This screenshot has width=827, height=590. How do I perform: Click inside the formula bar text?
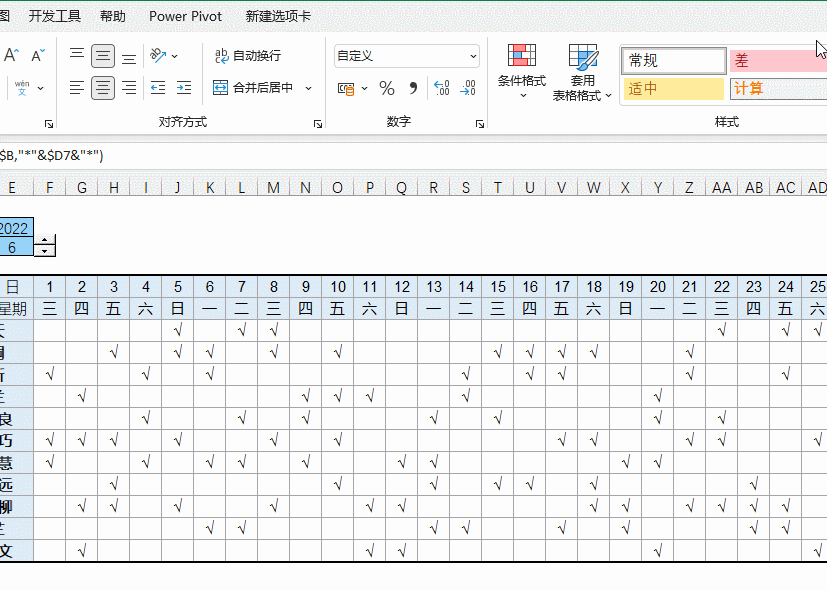tap(52, 156)
